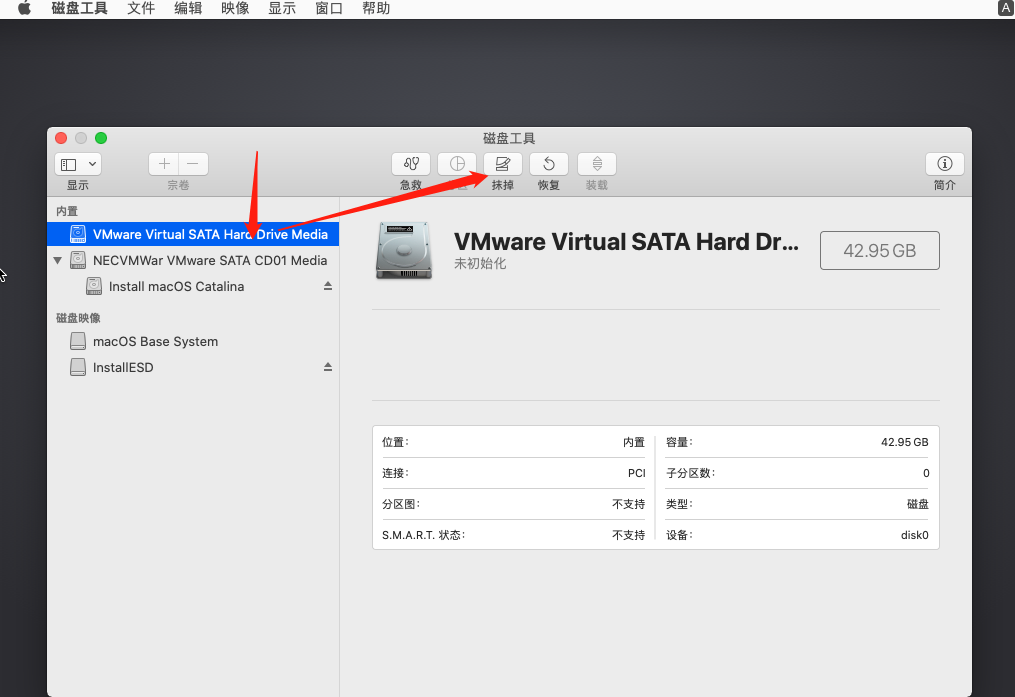The height and width of the screenshot is (697, 1015).
Task: Select macOS Base System disk image
Action: pyautogui.click(x=193, y=341)
